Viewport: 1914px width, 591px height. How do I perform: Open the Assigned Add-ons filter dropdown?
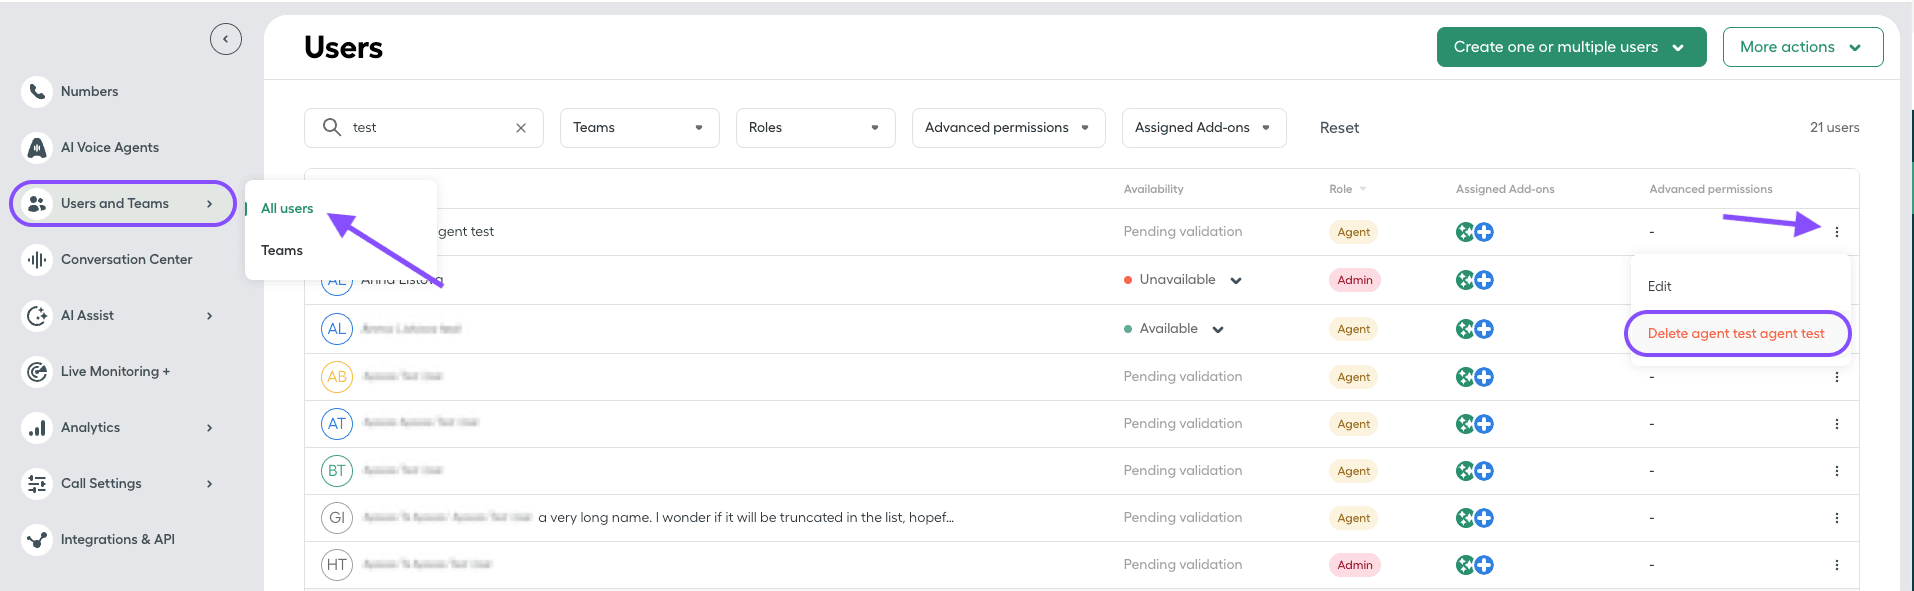point(1204,128)
